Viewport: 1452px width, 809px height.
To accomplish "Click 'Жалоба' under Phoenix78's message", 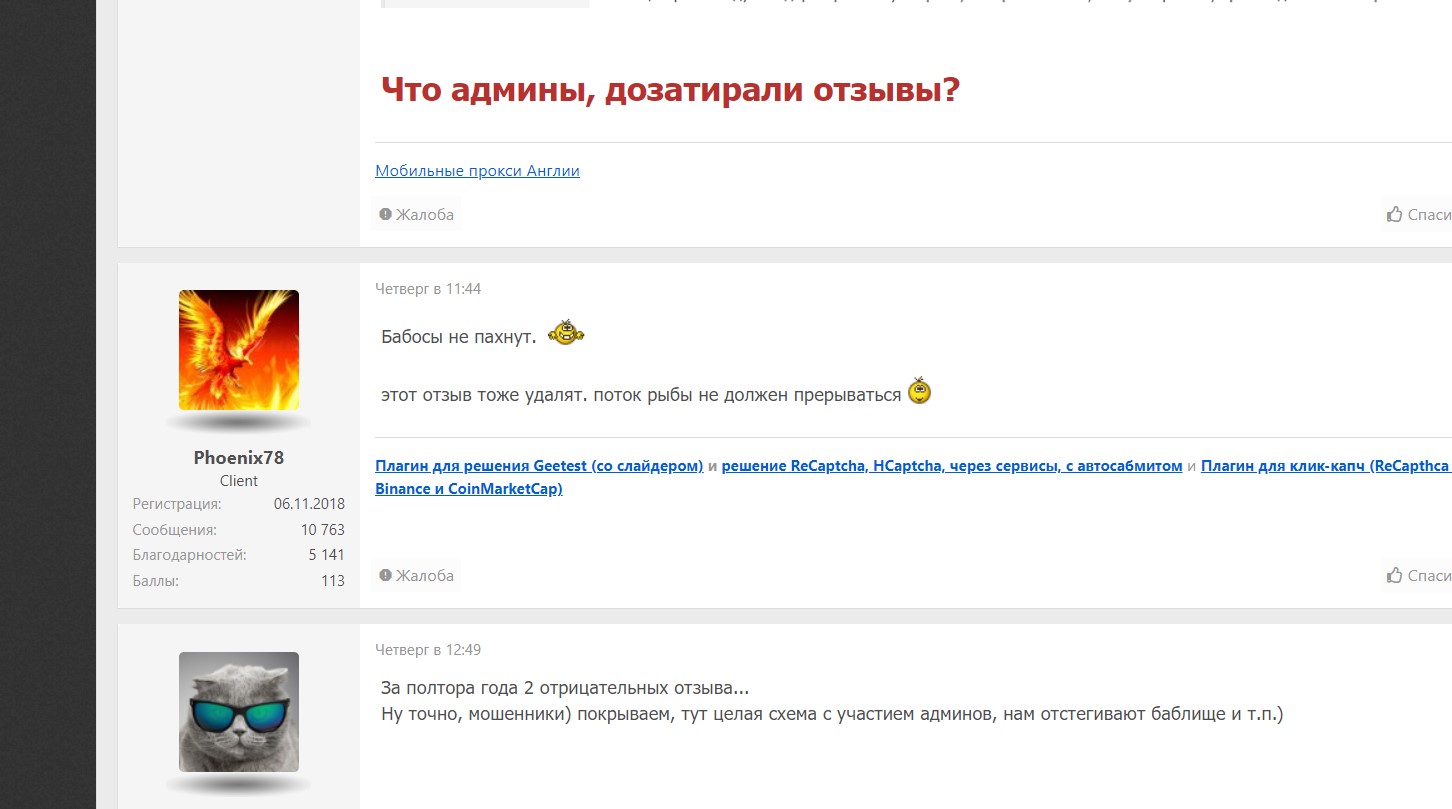I will click(x=416, y=575).
